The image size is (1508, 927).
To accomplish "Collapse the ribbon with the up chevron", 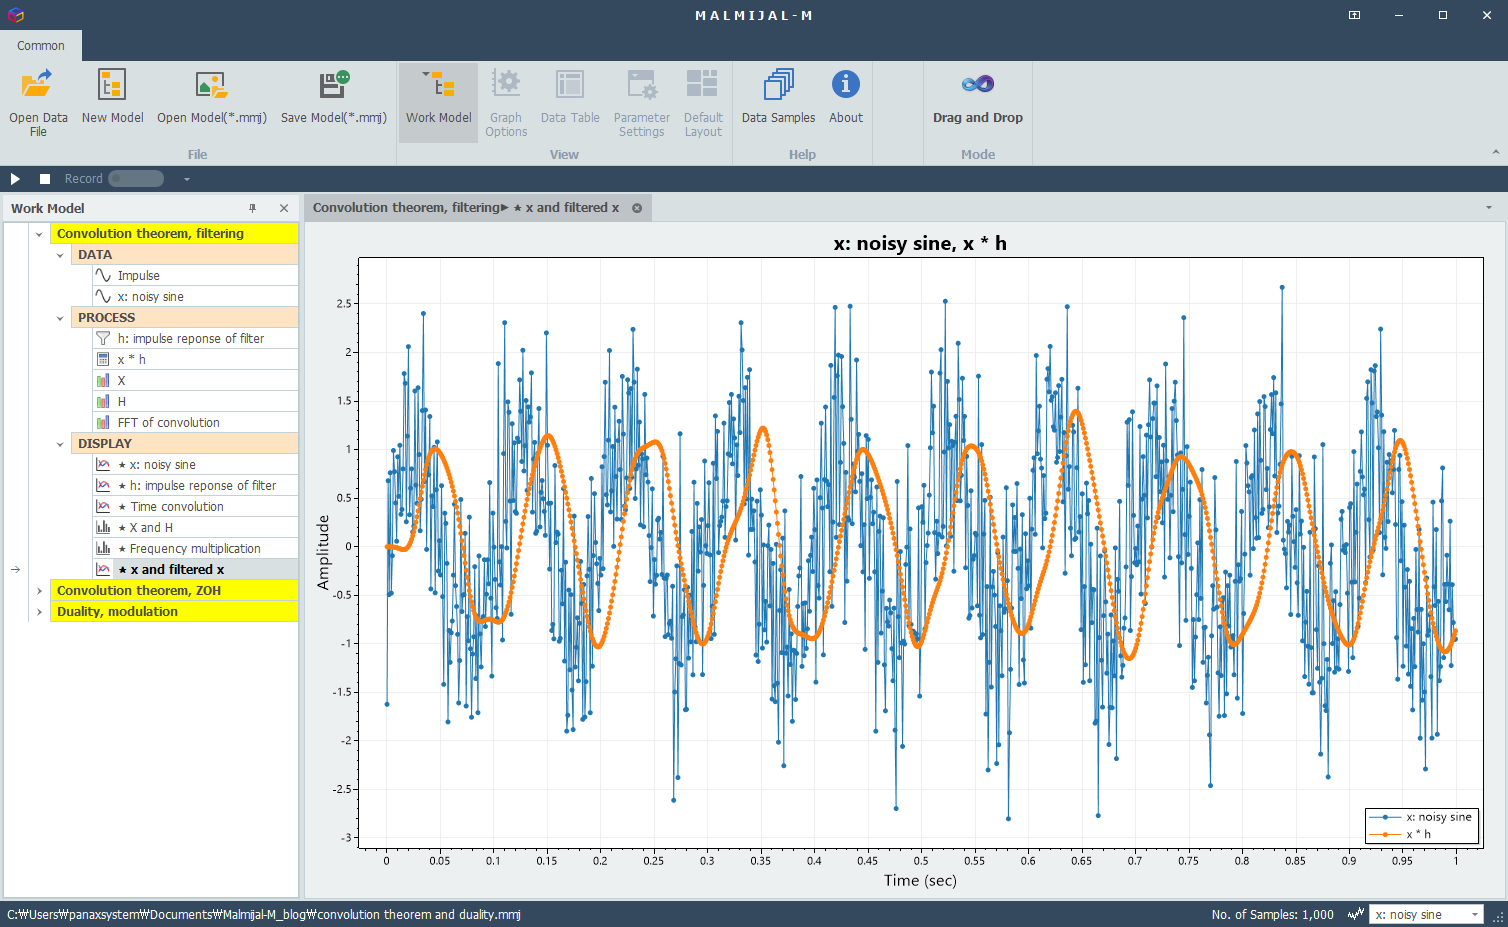I will pyautogui.click(x=1496, y=152).
